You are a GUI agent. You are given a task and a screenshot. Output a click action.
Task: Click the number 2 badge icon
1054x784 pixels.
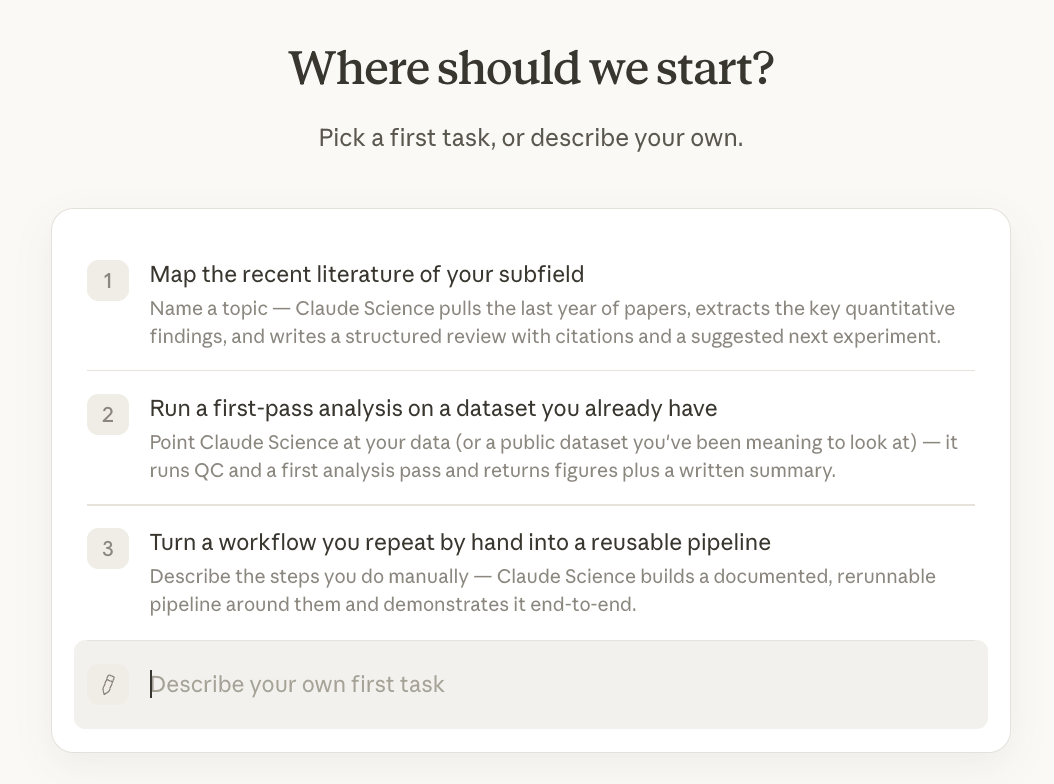coord(108,414)
